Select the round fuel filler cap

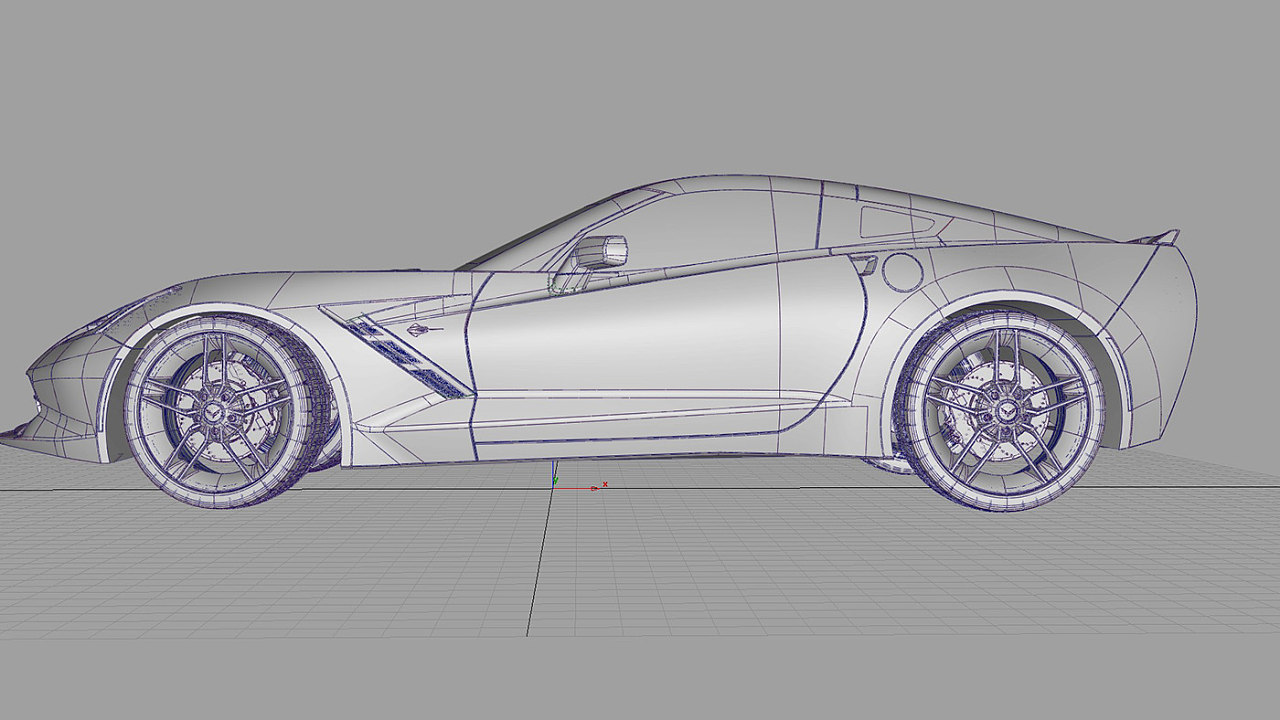[x=904, y=271]
